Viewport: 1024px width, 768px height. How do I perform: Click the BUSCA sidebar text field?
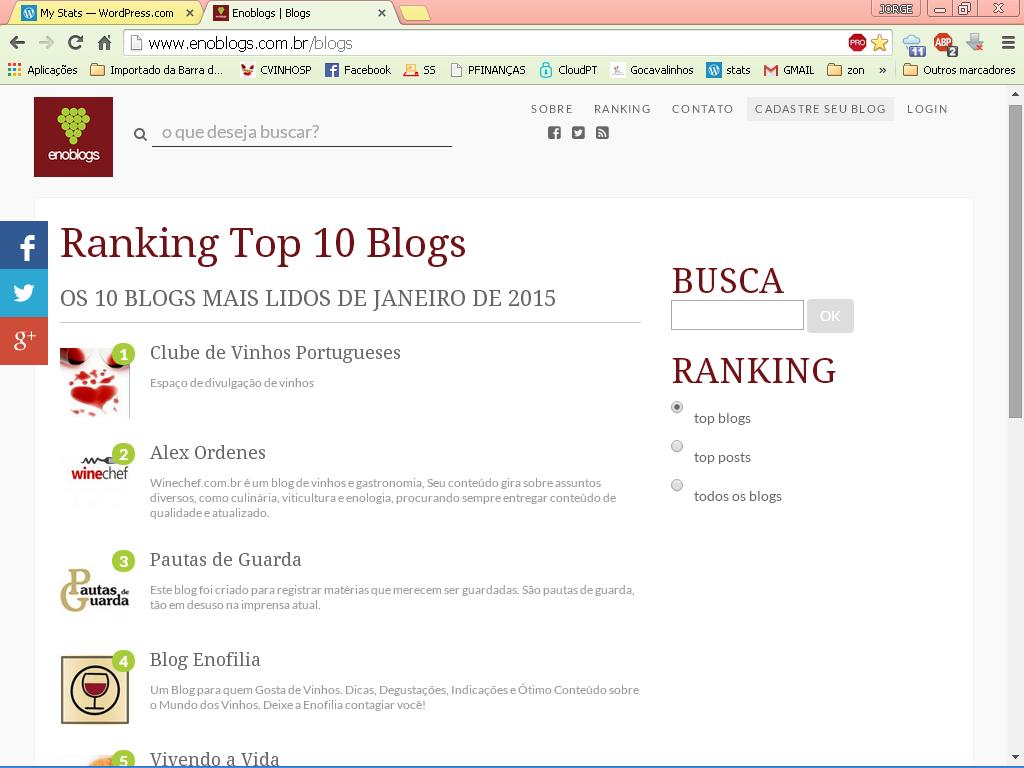tap(737, 315)
